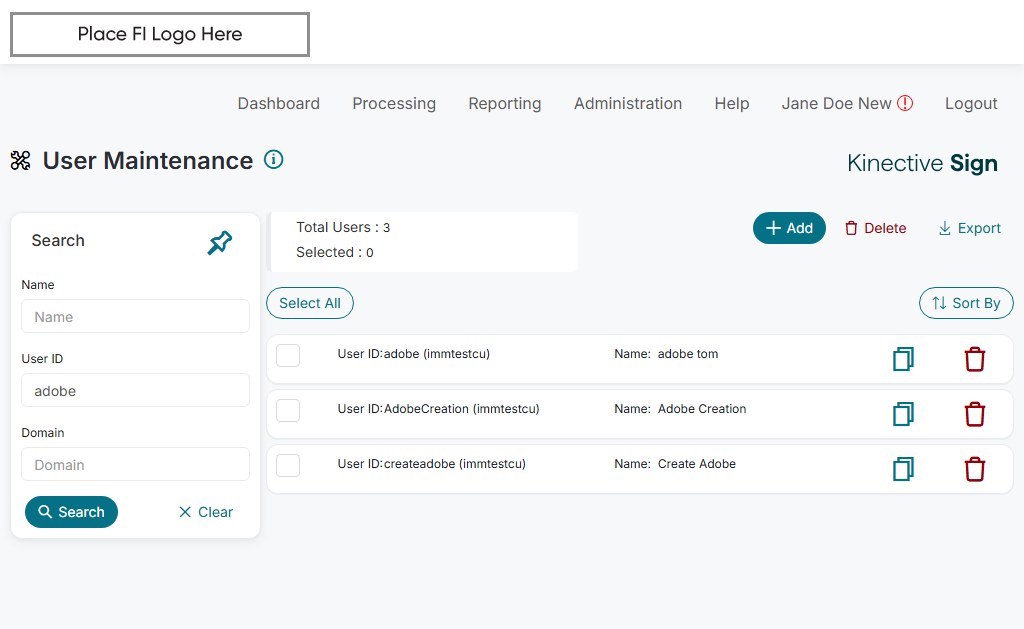Click the Select All button
Viewport: 1024px width, 629px height.
[310, 303]
